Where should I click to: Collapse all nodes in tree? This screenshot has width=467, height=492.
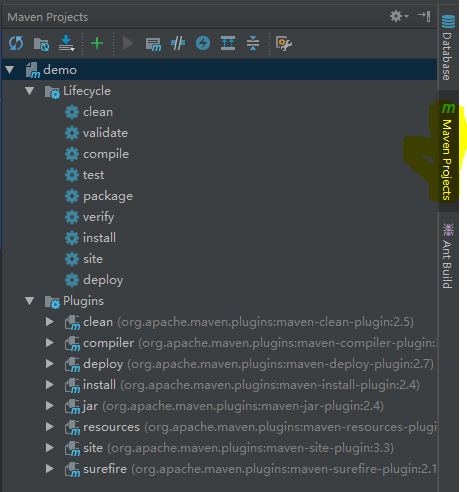[253, 43]
